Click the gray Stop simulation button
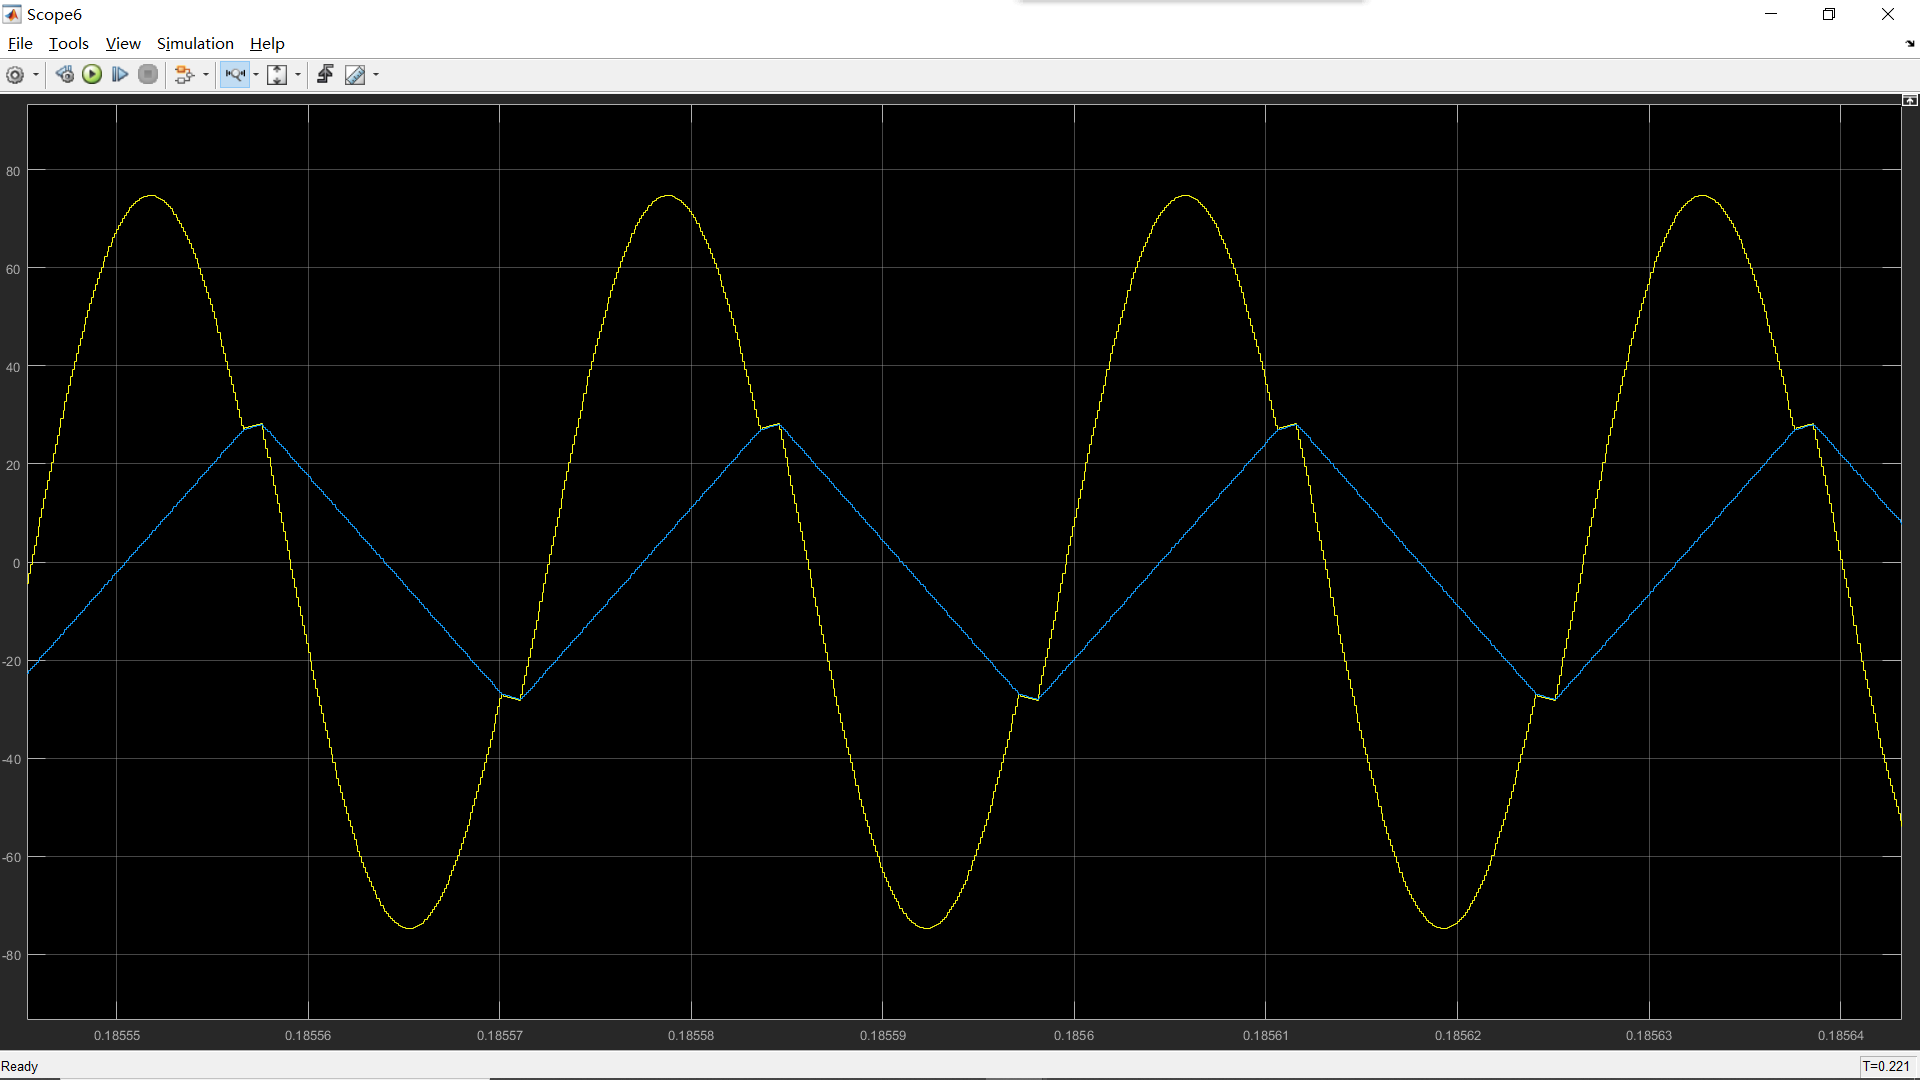 click(x=148, y=75)
